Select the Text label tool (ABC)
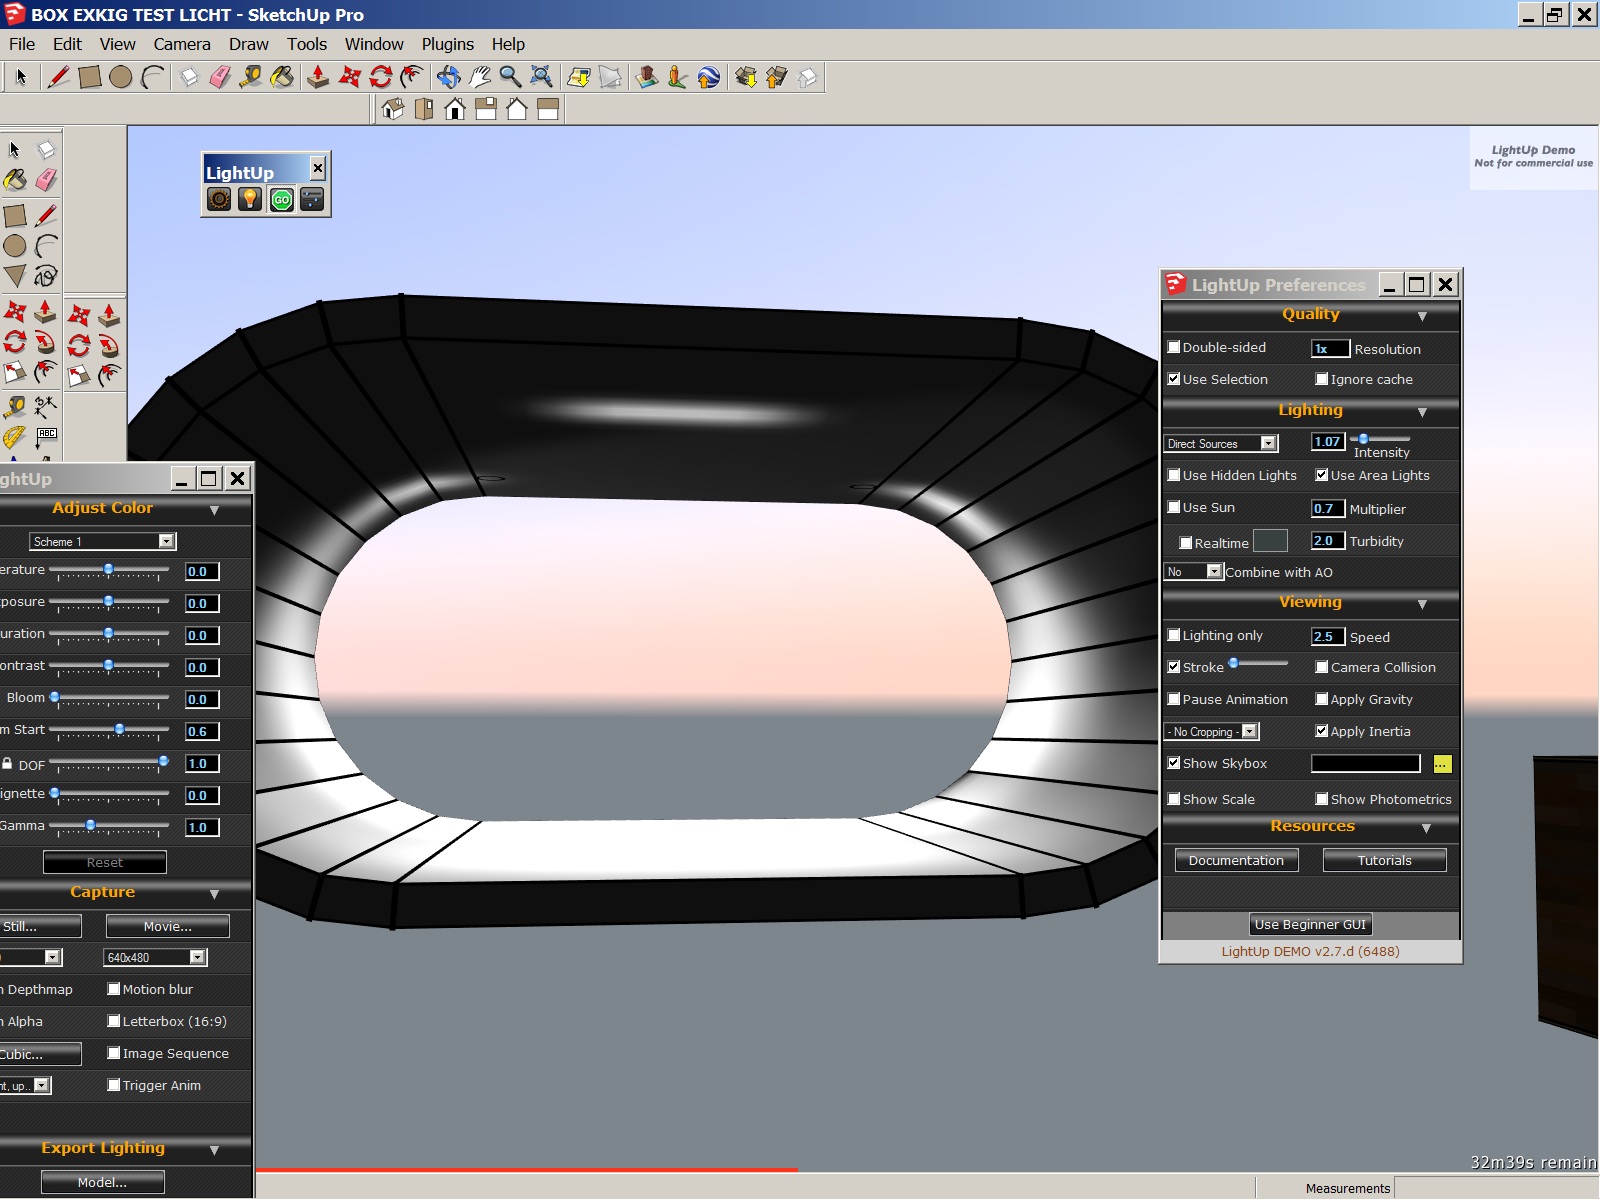 point(46,436)
